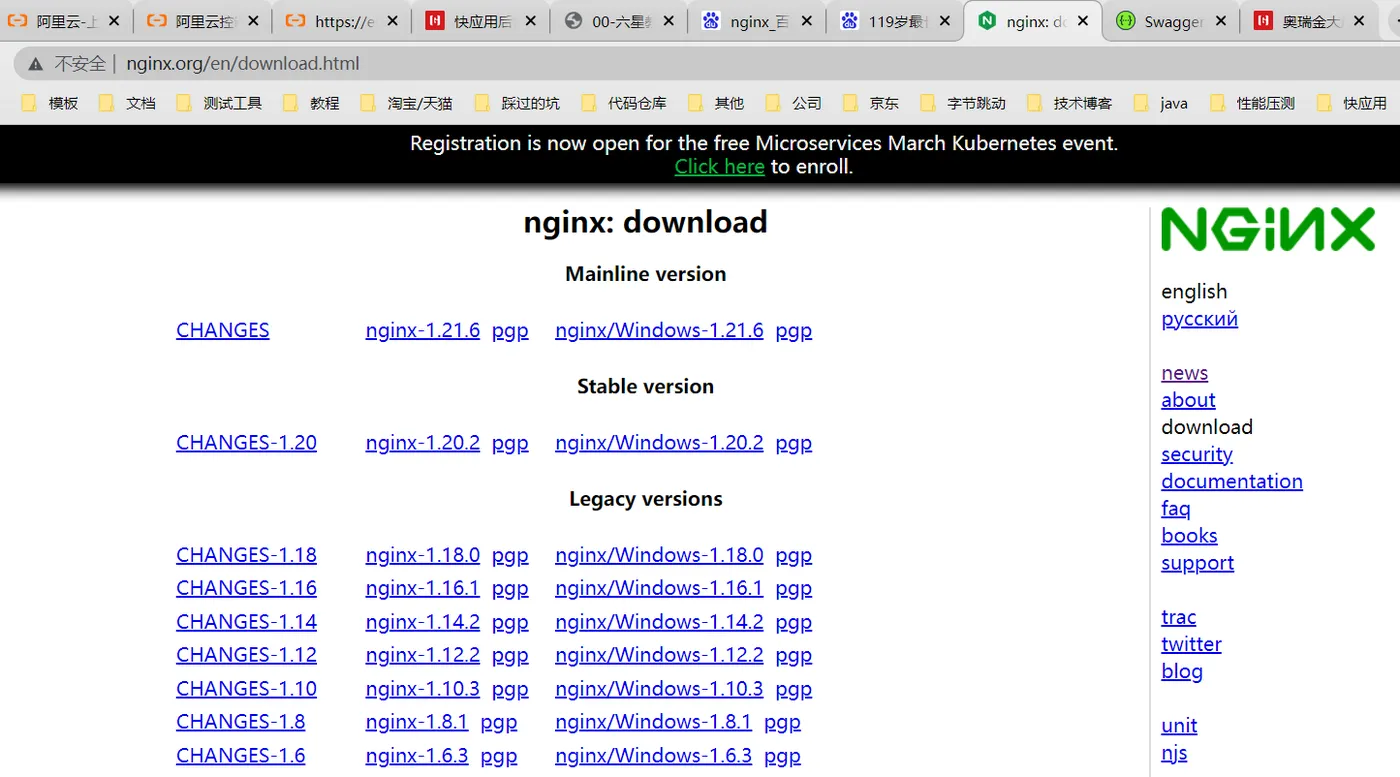Click the favicon of the 阿里云控 tab
This screenshot has height=777, width=1400.
click(157, 21)
